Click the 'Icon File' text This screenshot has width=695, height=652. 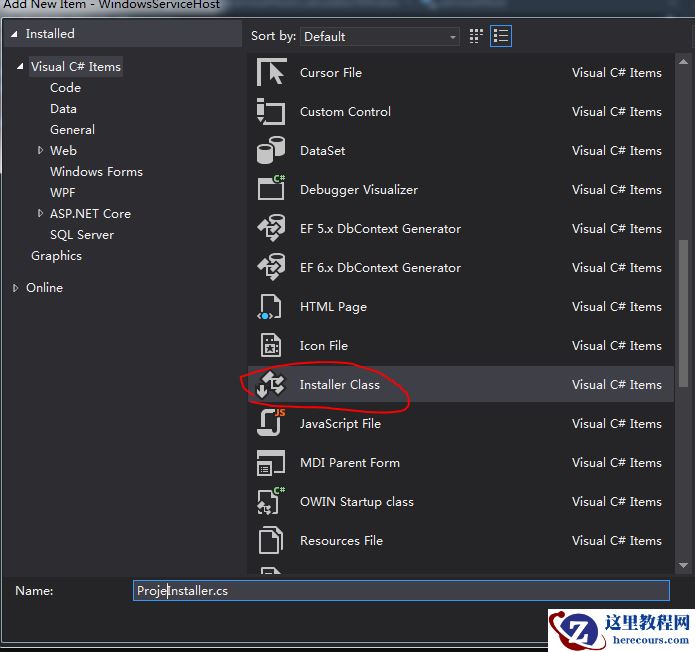[324, 345]
